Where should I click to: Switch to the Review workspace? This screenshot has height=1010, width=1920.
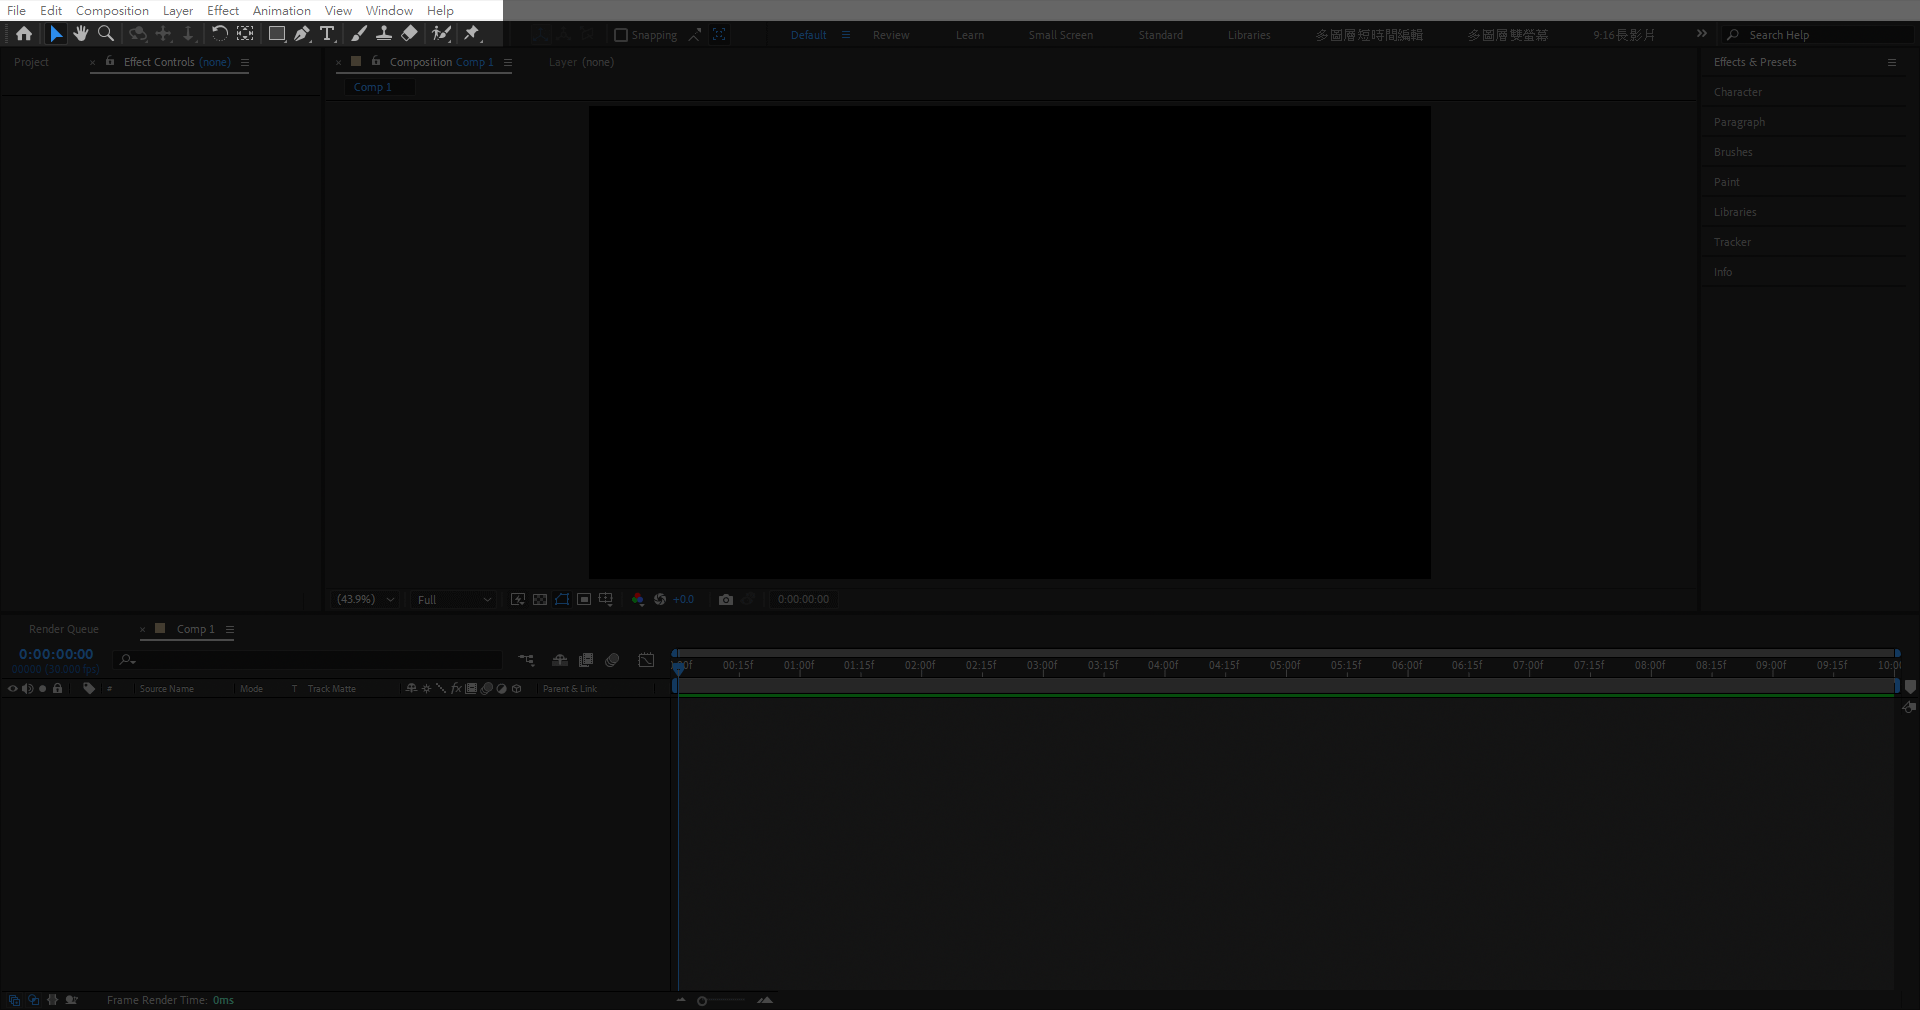point(891,35)
